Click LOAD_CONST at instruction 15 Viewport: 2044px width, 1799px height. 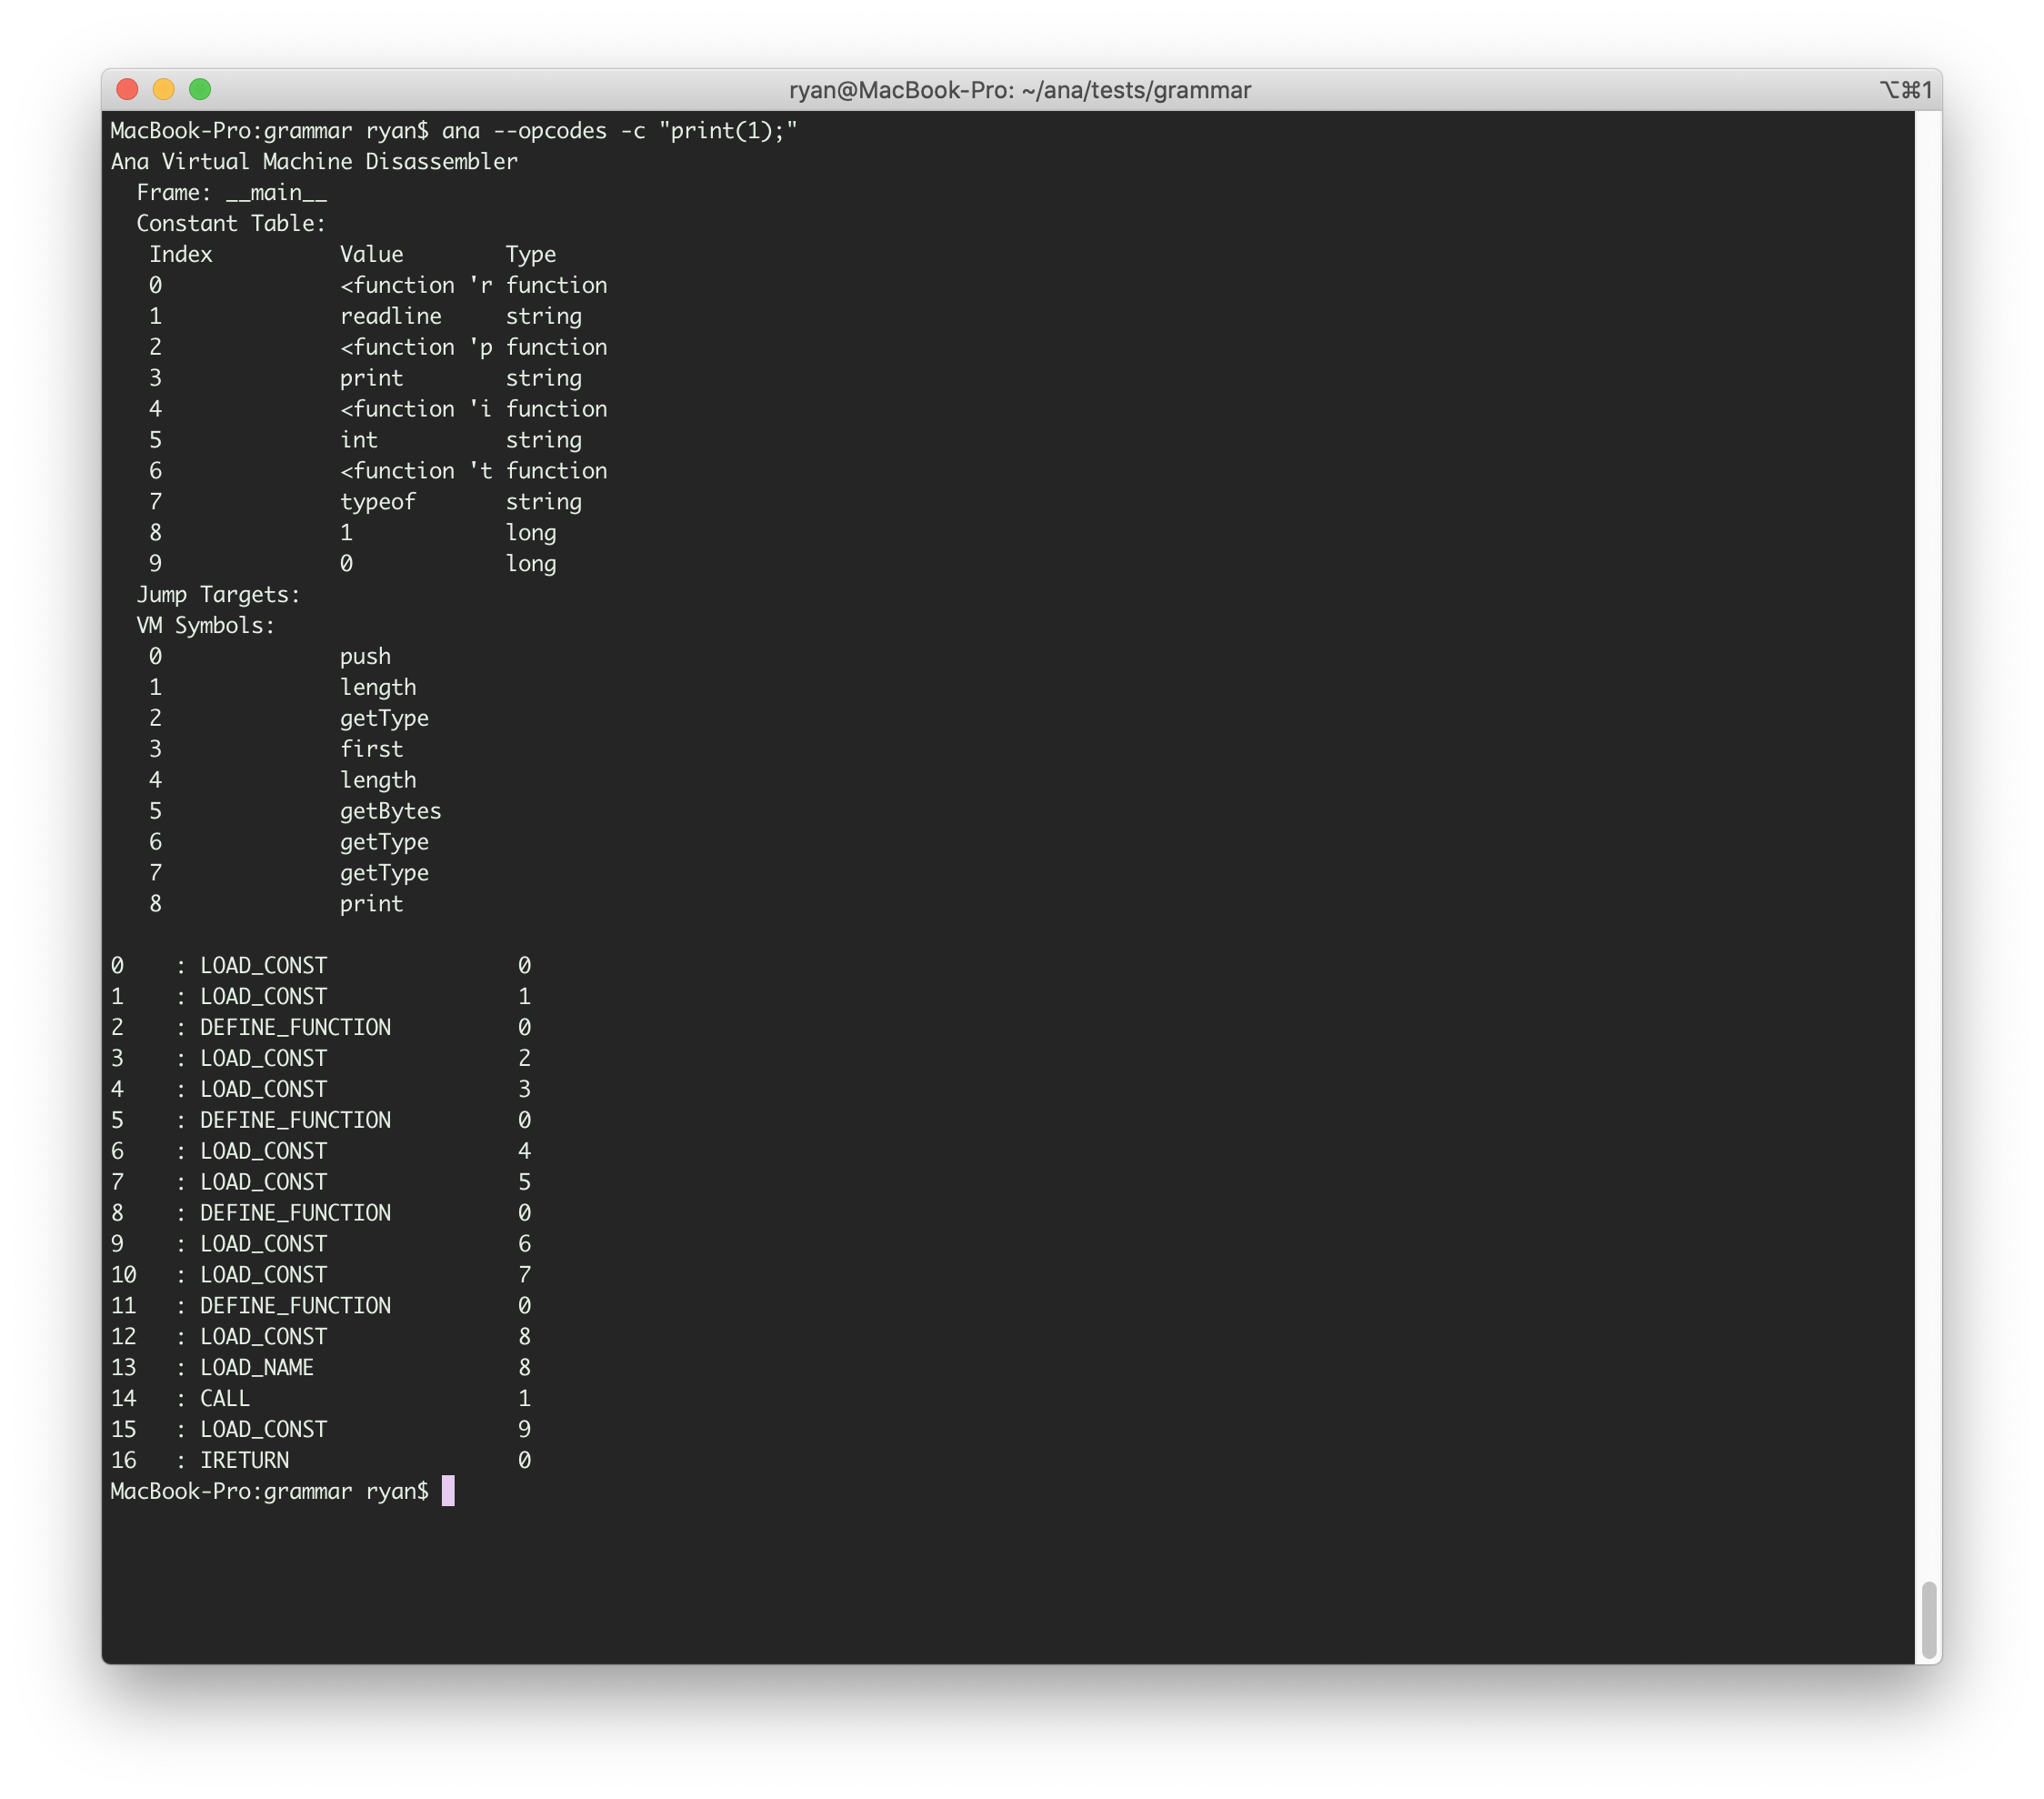(x=264, y=1432)
